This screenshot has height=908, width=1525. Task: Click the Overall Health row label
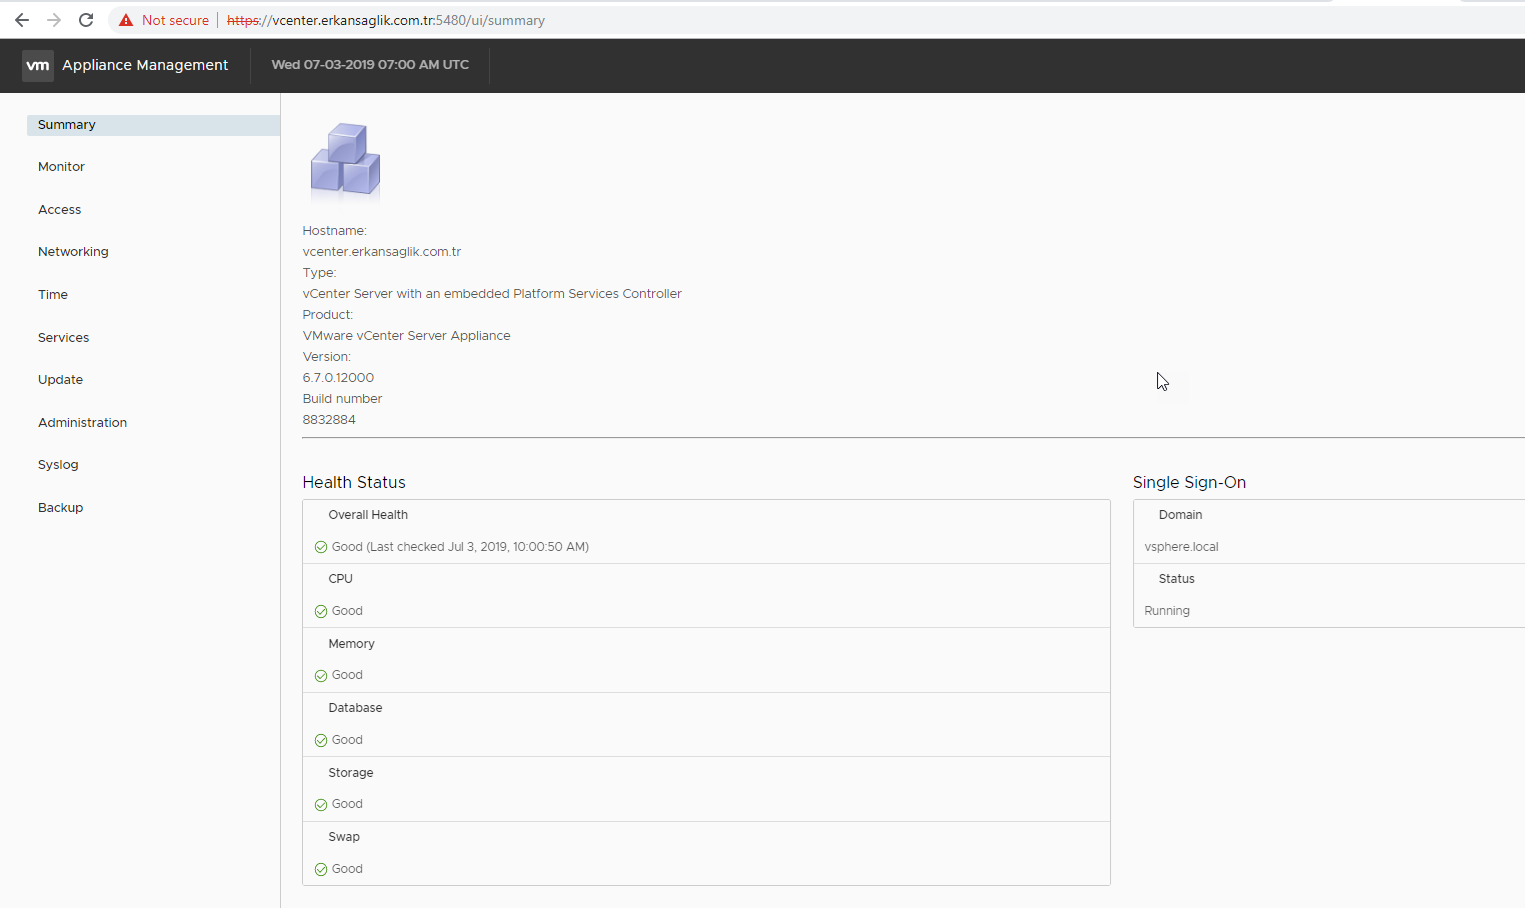point(368,515)
